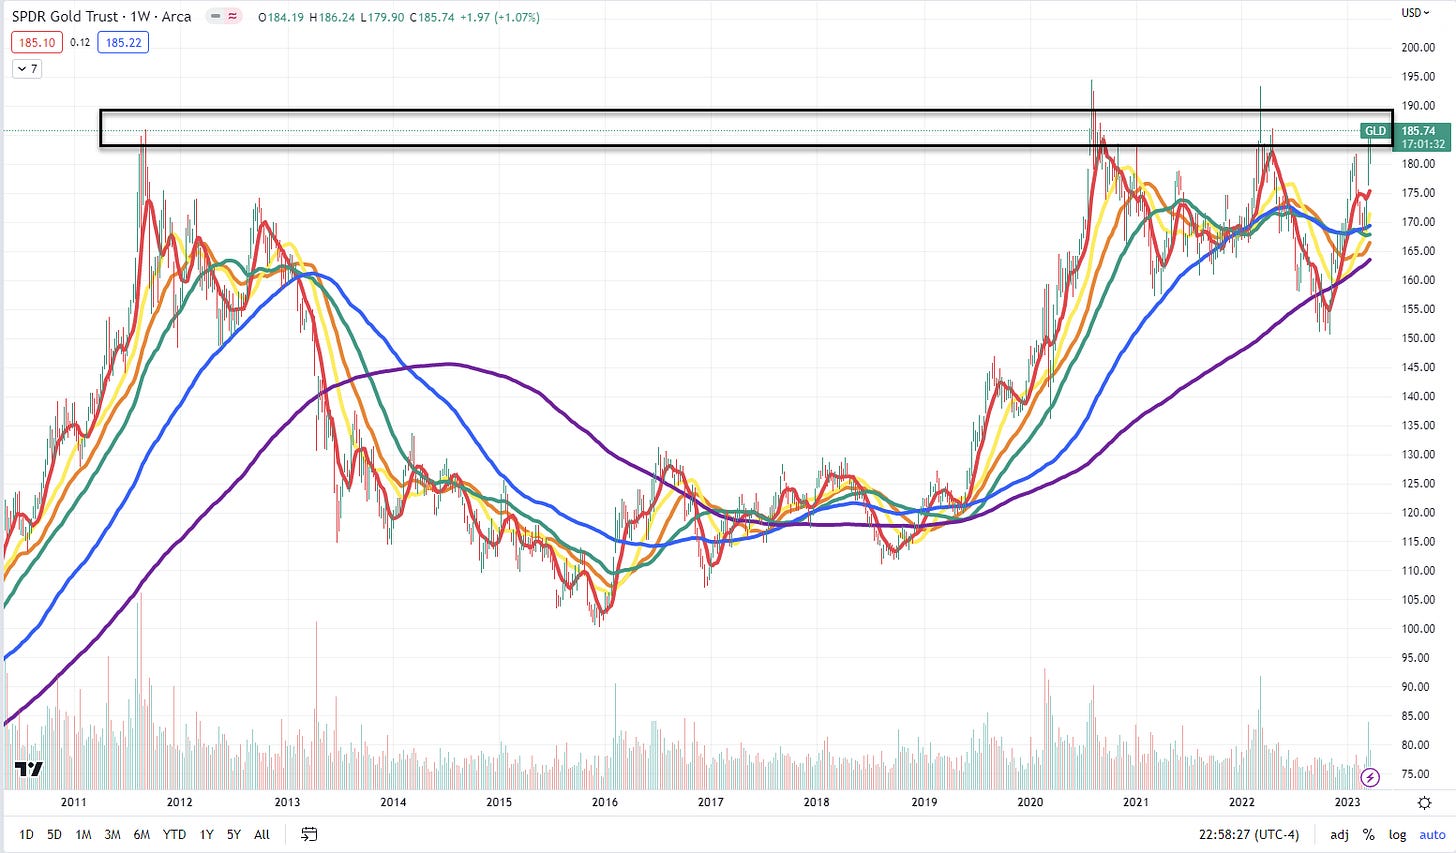Click the L179.90 low value
This screenshot has height=853, width=1456.
[x=382, y=17]
